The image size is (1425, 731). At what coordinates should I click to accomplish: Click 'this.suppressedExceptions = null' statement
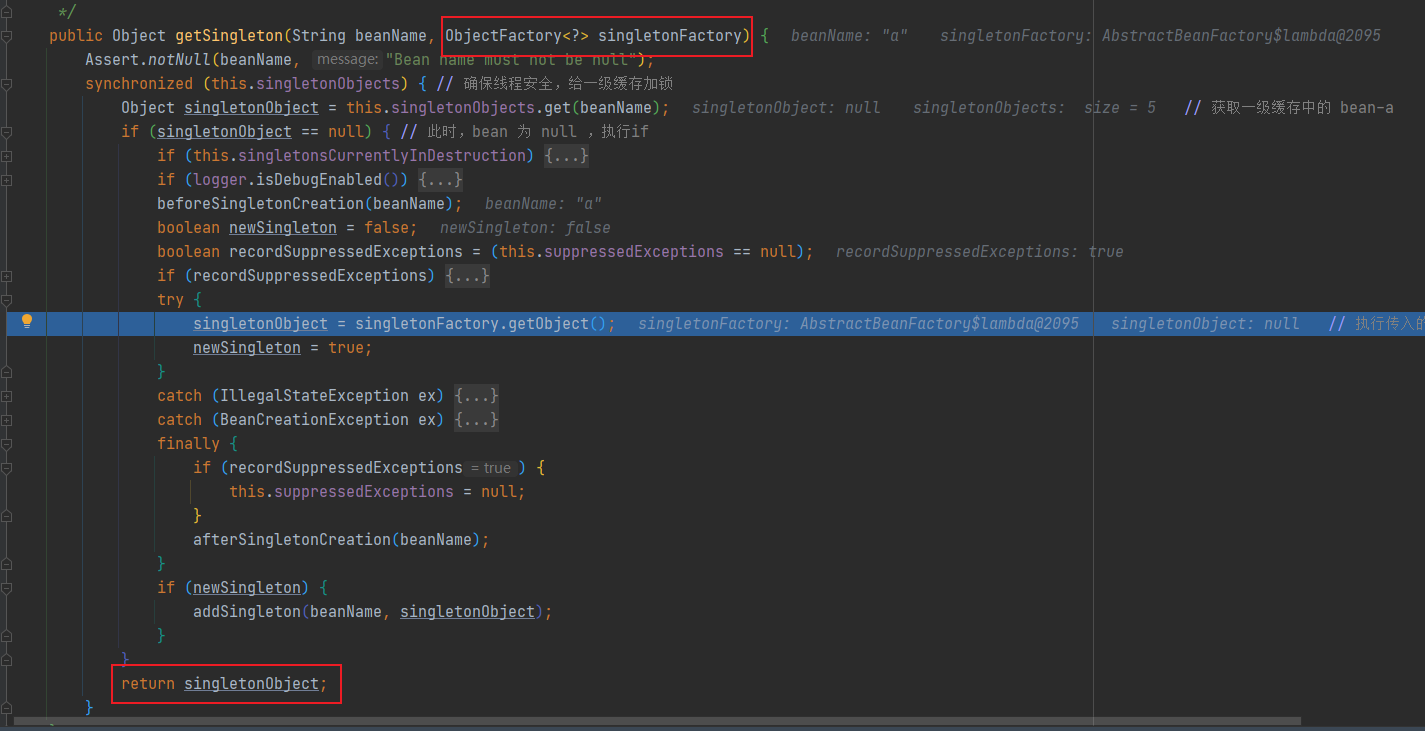tap(377, 492)
